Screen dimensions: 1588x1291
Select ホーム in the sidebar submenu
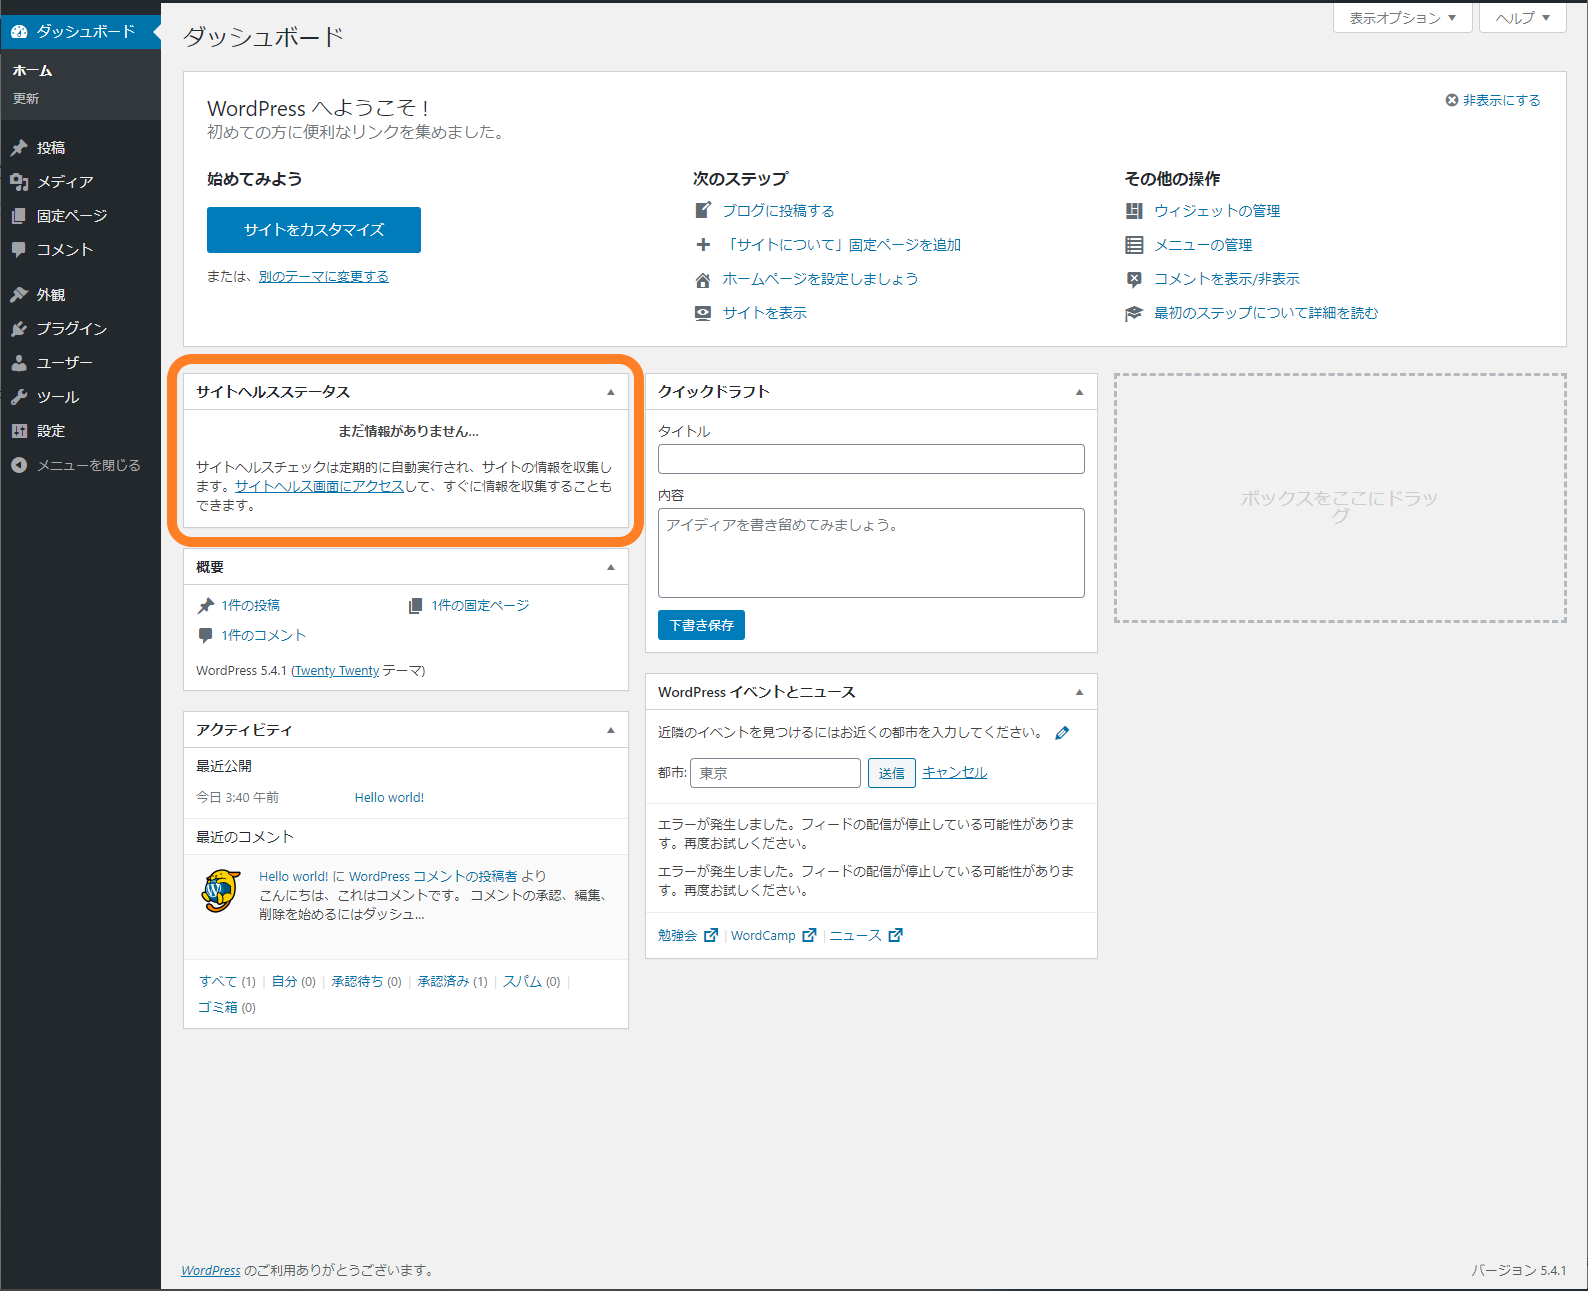click(32, 71)
